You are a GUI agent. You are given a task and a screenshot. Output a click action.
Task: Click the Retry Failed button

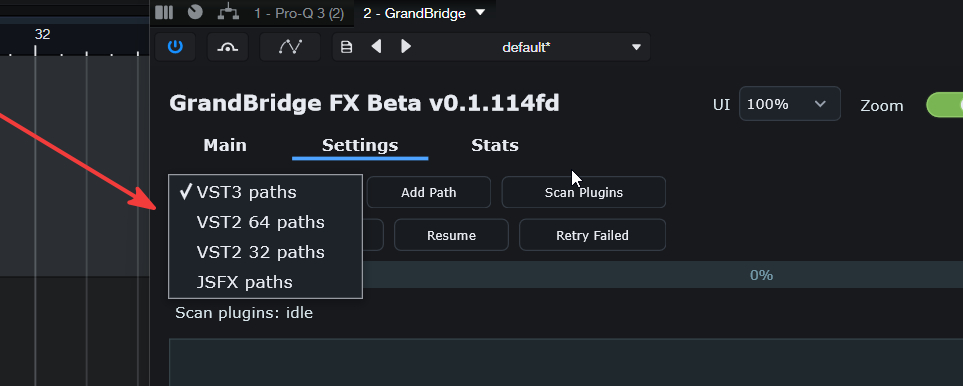click(x=592, y=235)
